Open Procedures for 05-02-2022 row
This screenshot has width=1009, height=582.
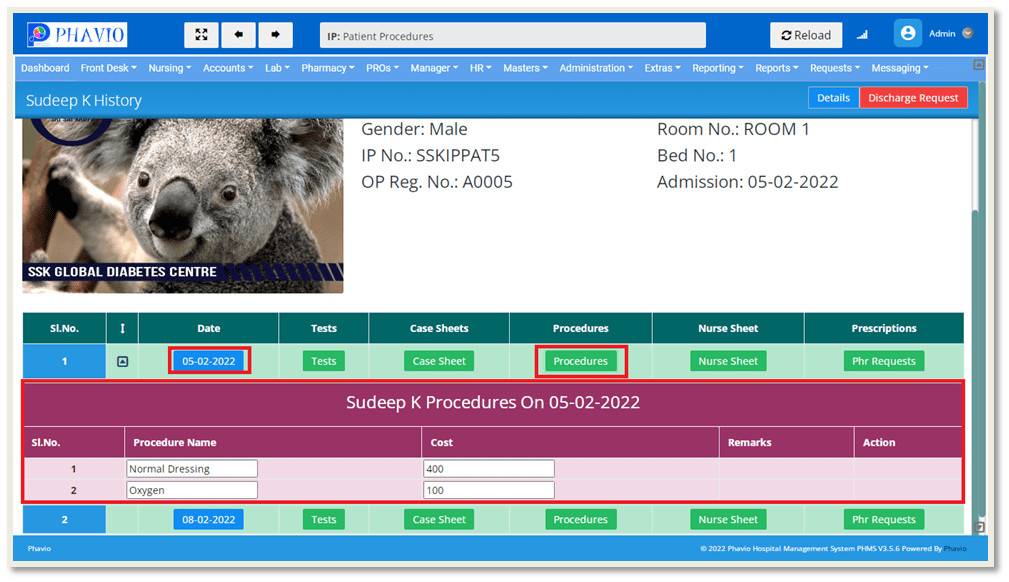point(580,361)
